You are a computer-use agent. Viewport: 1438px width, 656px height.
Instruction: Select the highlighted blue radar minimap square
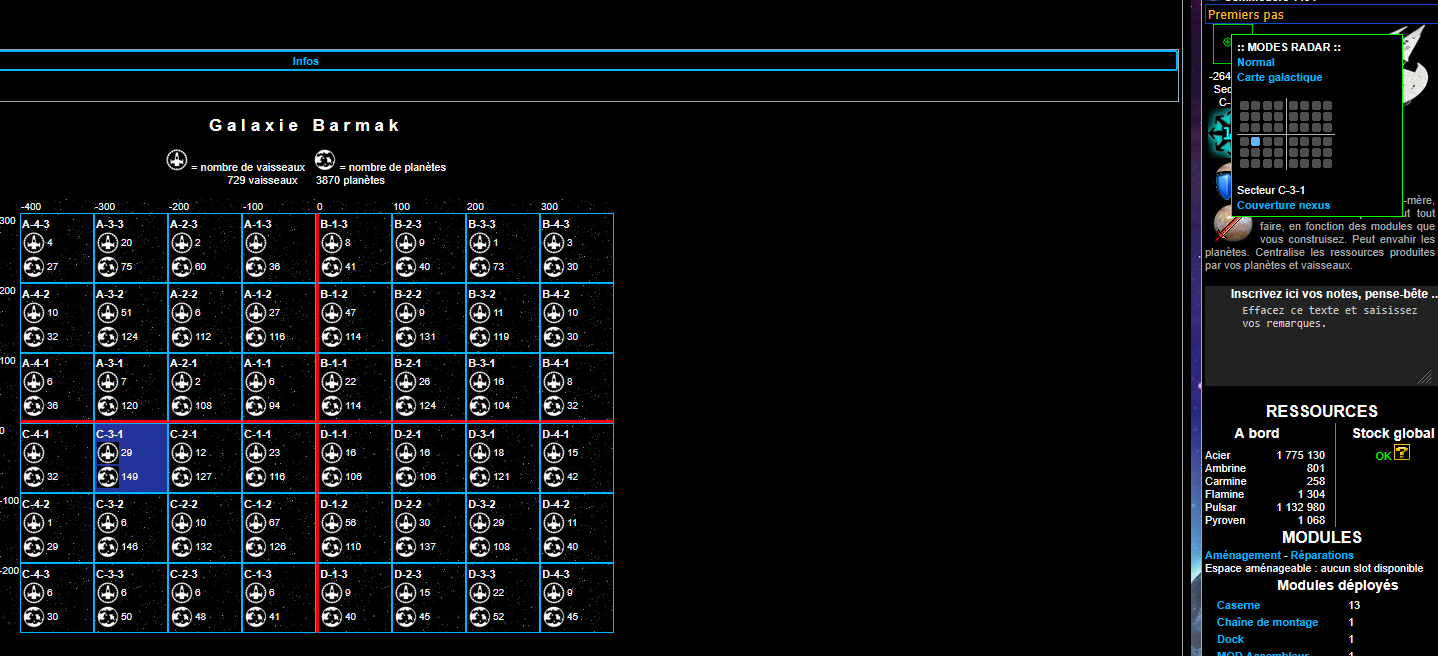[x=1255, y=142]
